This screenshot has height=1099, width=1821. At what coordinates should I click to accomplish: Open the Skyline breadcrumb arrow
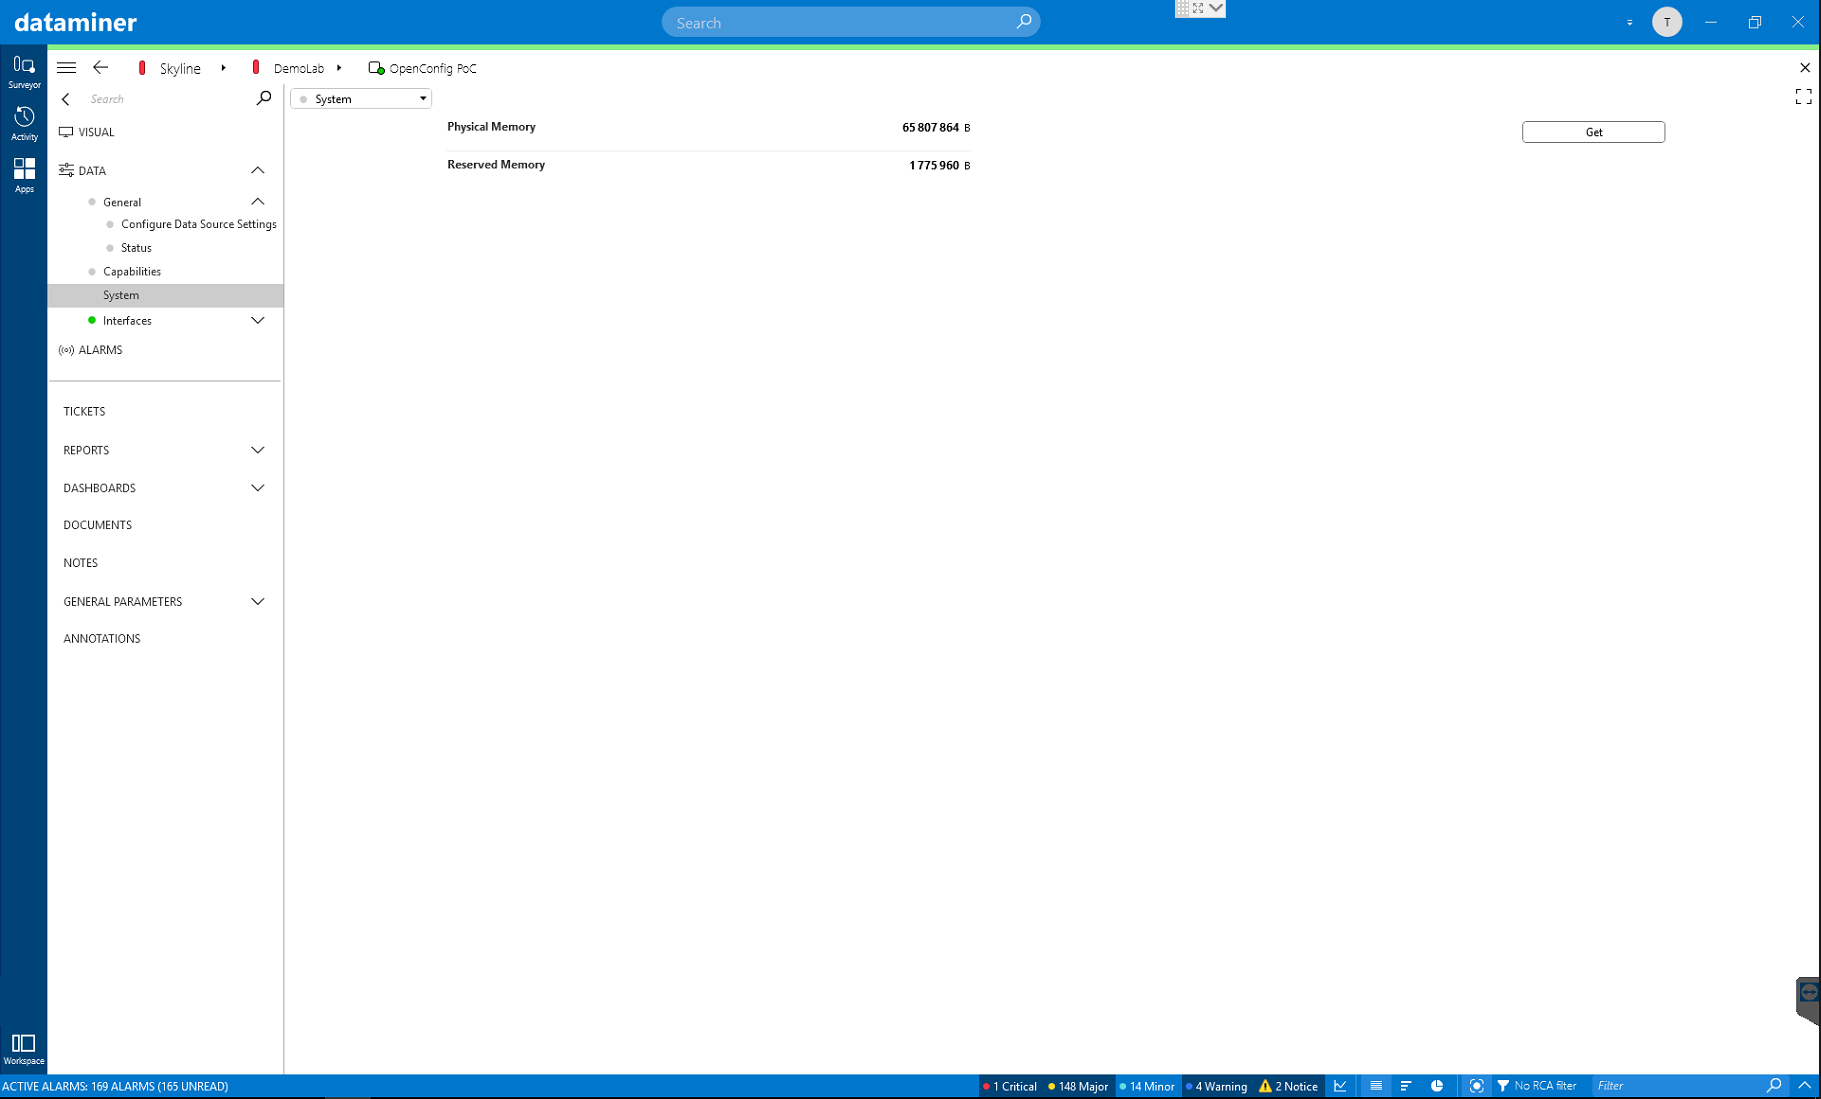tap(223, 68)
